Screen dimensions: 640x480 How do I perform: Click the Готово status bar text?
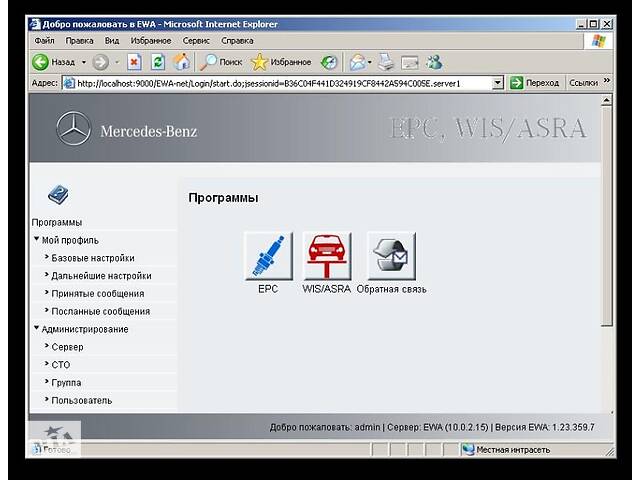[57, 449]
